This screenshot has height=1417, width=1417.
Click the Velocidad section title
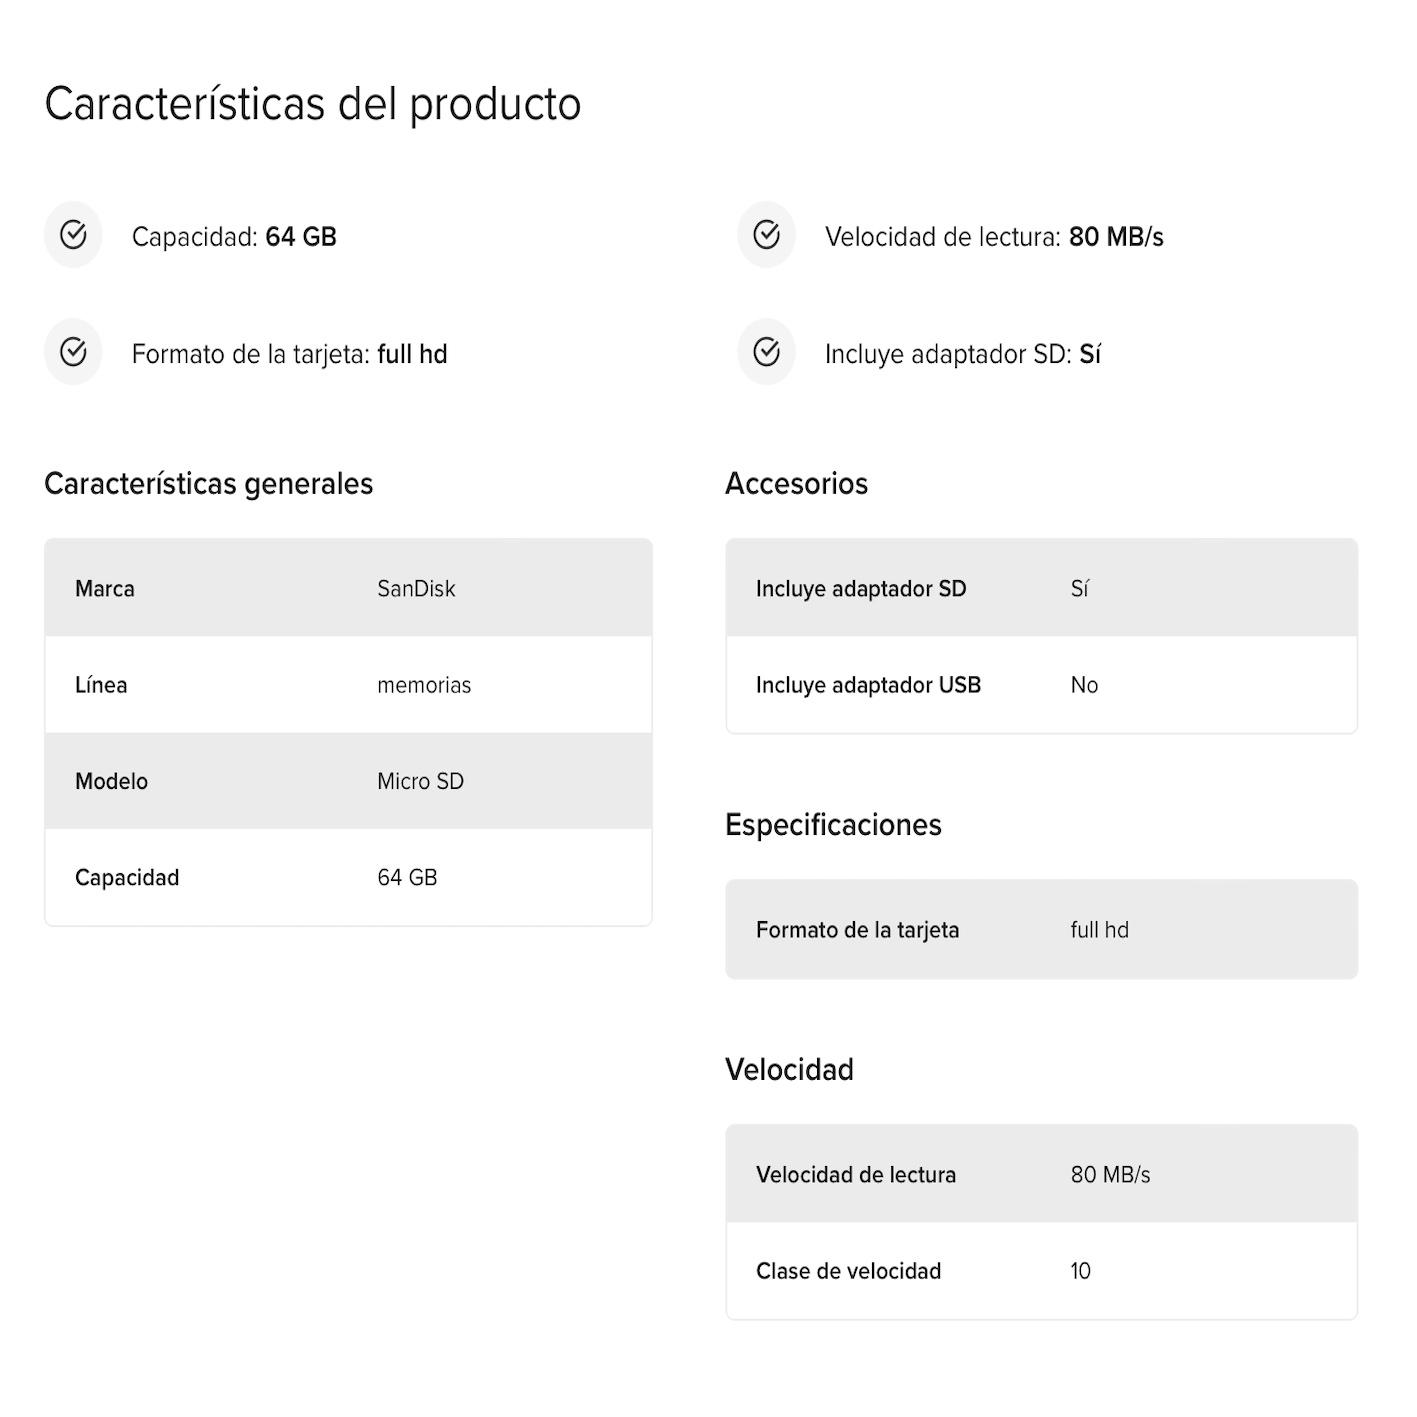(789, 1070)
